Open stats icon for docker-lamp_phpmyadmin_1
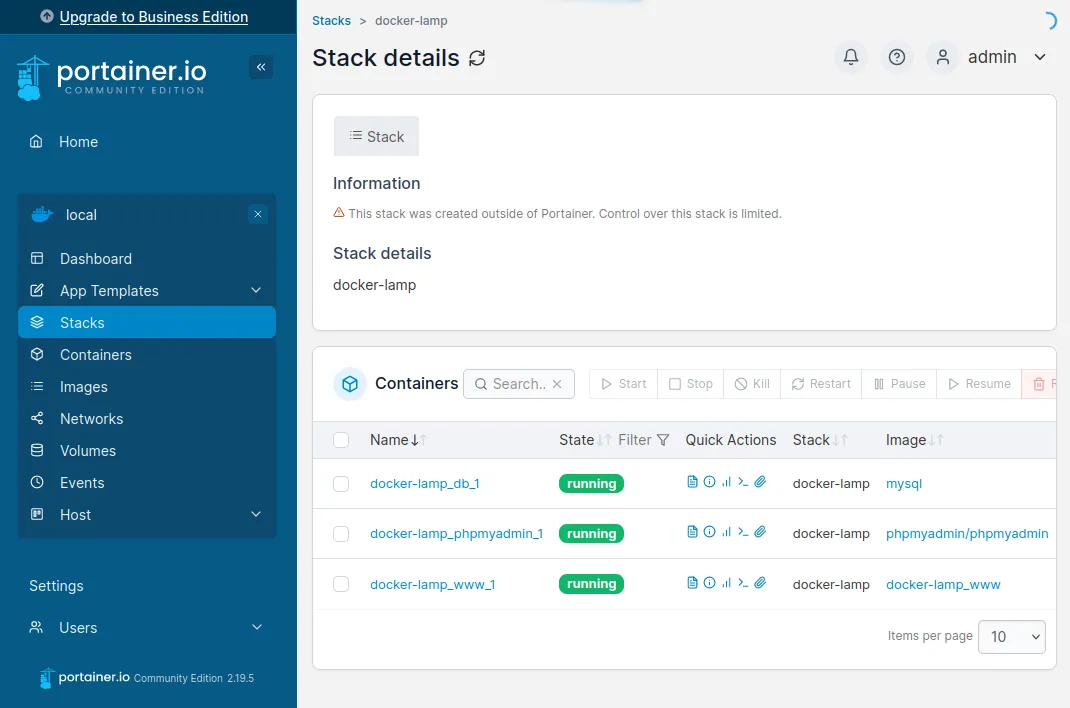This screenshot has height=708, width=1070. coord(726,532)
